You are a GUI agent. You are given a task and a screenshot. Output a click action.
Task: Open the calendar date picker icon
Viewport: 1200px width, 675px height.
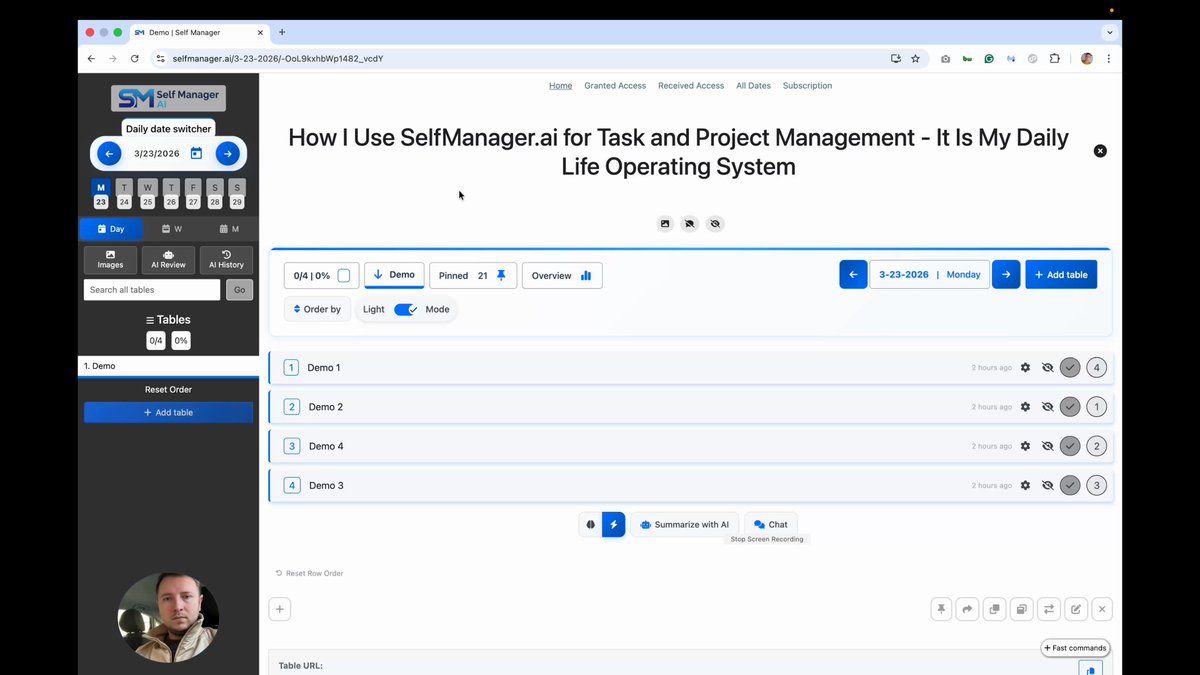(196, 154)
